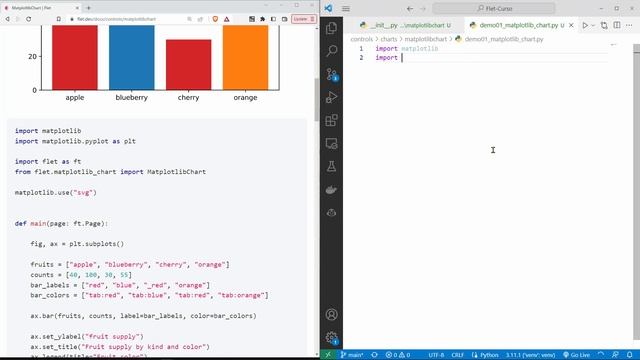
Task: Open Brave Shields lion icon
Action: [x=215, y=19]
